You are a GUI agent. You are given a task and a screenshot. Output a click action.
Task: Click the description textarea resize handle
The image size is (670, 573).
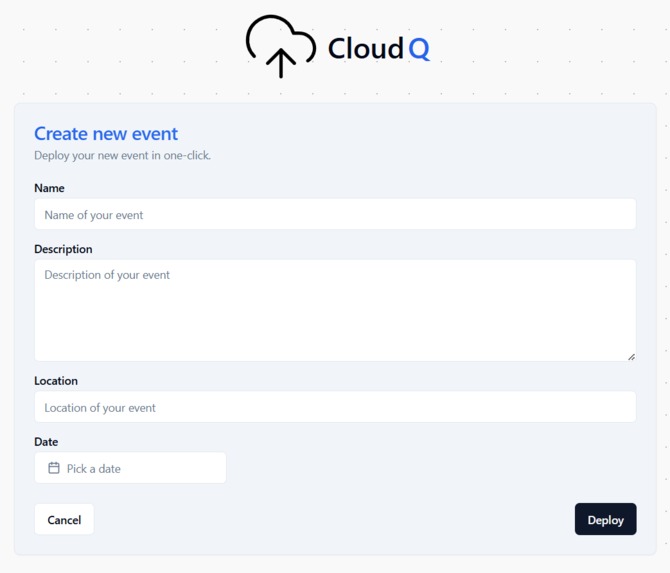coord(632,357)
